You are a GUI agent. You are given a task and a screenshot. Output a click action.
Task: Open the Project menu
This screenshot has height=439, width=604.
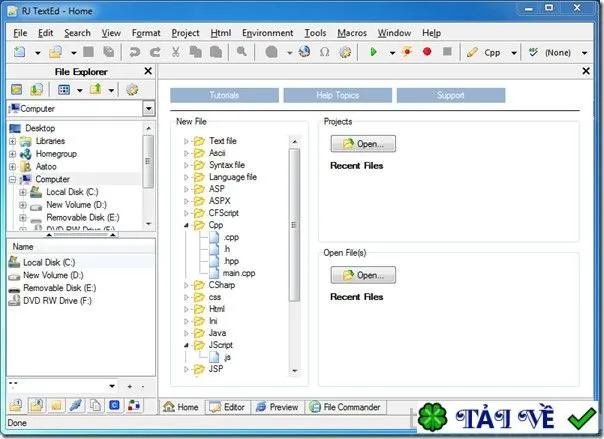tap(185, 33)
